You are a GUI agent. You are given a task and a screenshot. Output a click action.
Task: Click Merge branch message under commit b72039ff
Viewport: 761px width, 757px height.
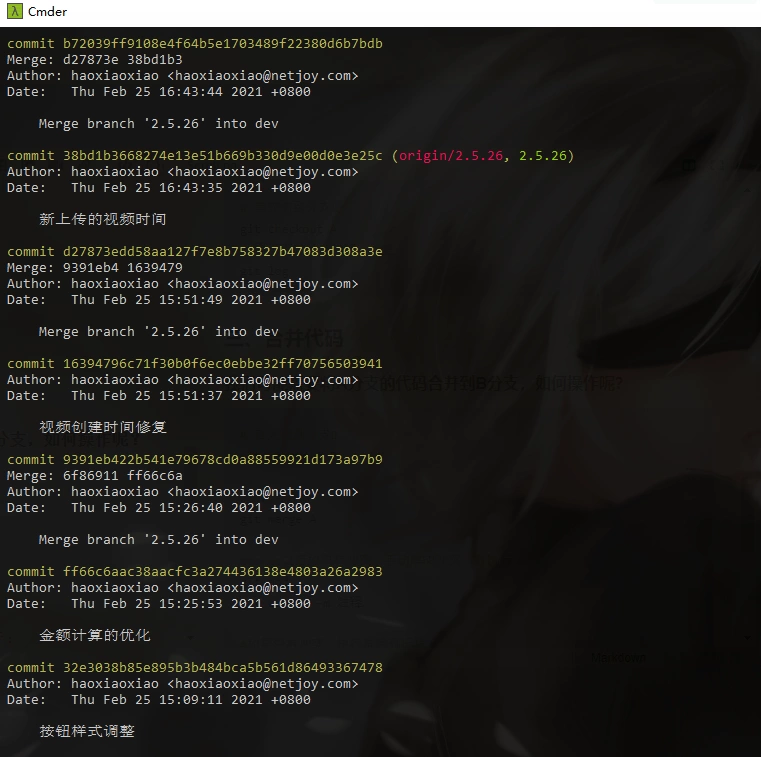click(159, 124)
